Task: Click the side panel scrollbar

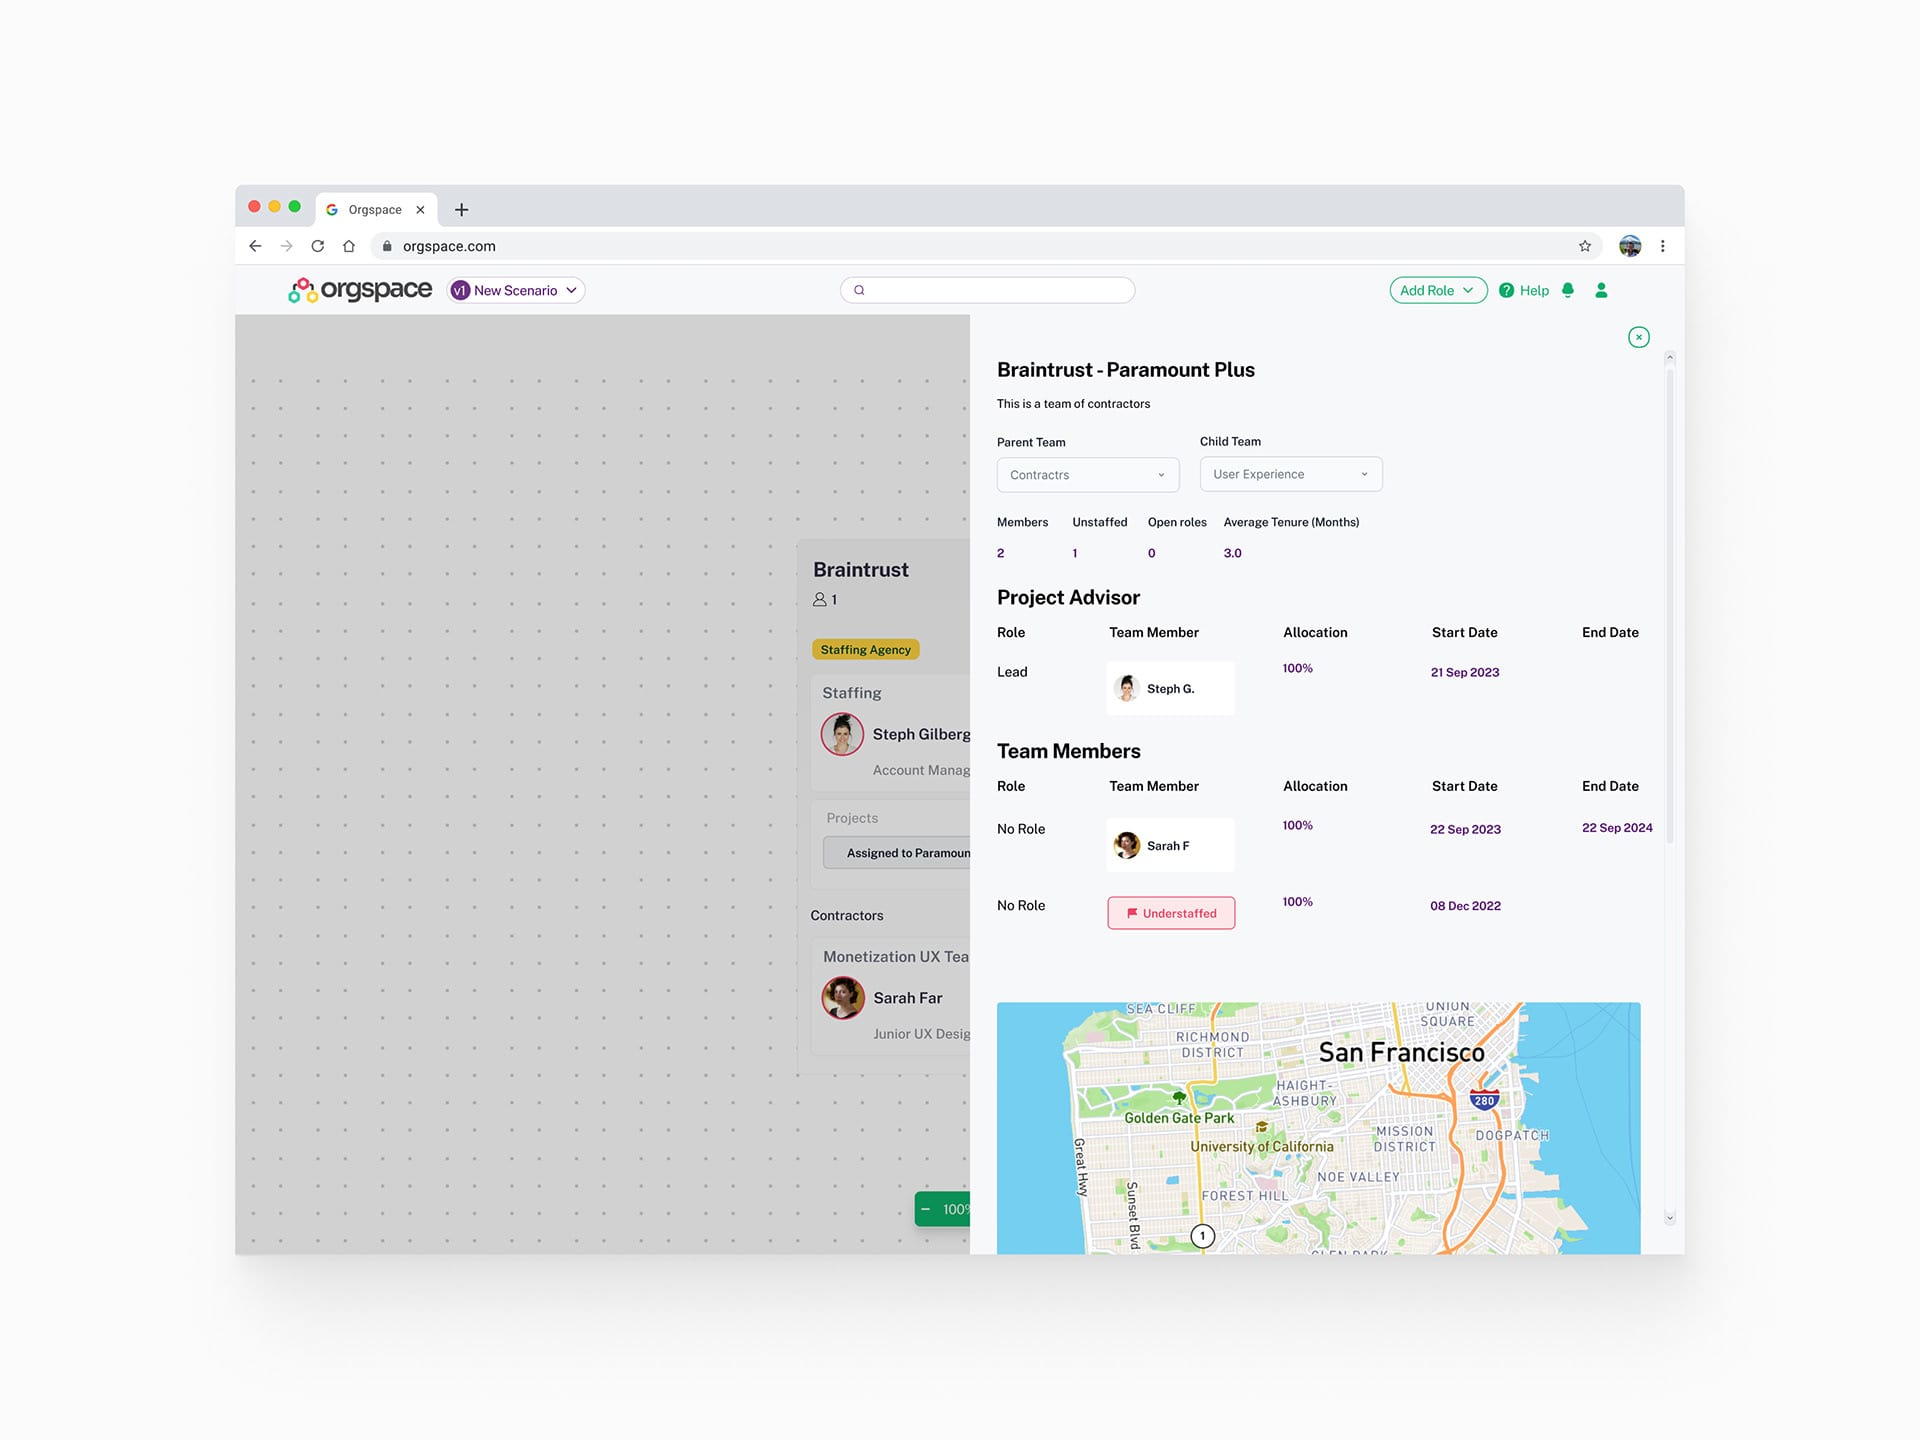Action: 1669,607
